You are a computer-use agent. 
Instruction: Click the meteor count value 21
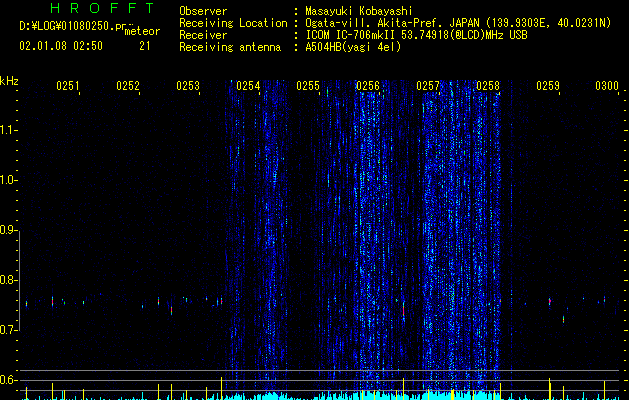click(145, 46)
